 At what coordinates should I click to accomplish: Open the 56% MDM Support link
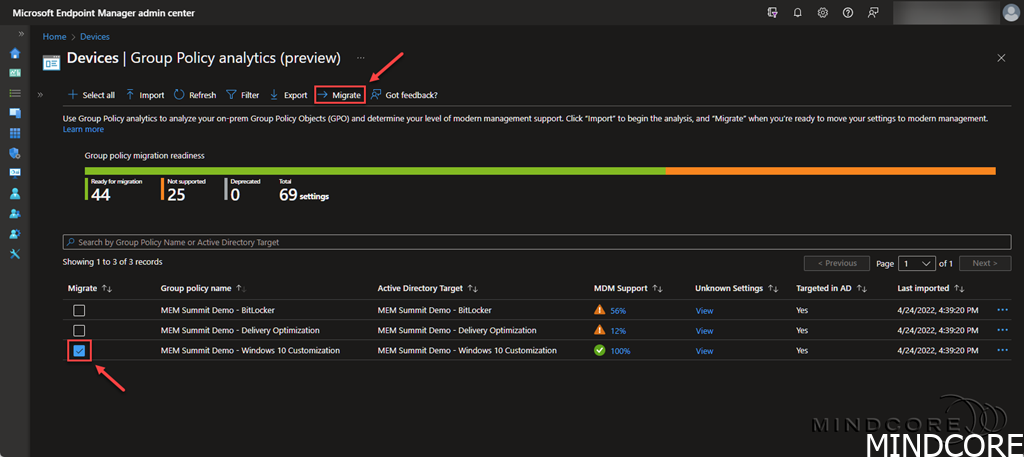tap(618, 311)
